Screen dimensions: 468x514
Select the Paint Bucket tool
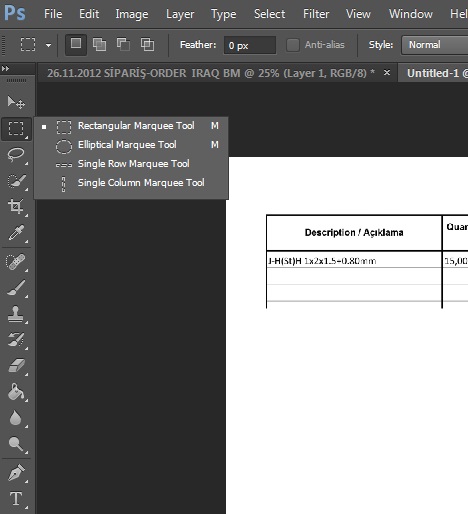tap(16, 392)
